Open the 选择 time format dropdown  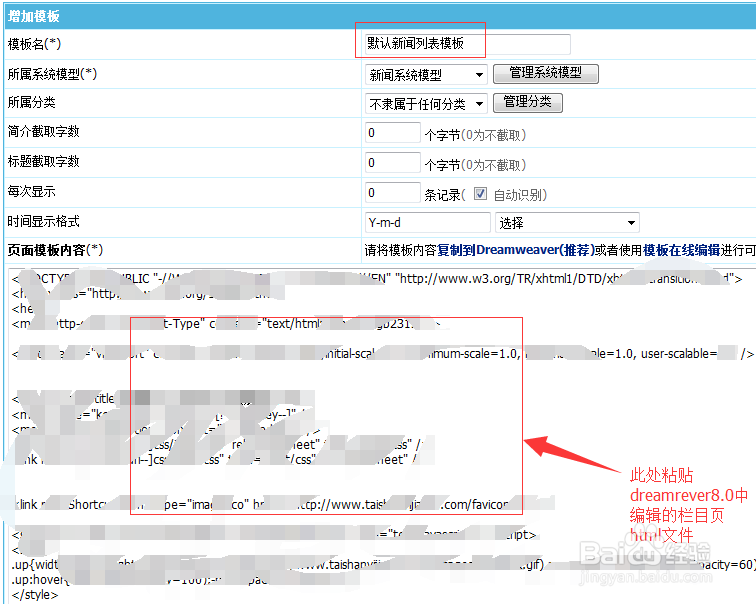(567, 223)
